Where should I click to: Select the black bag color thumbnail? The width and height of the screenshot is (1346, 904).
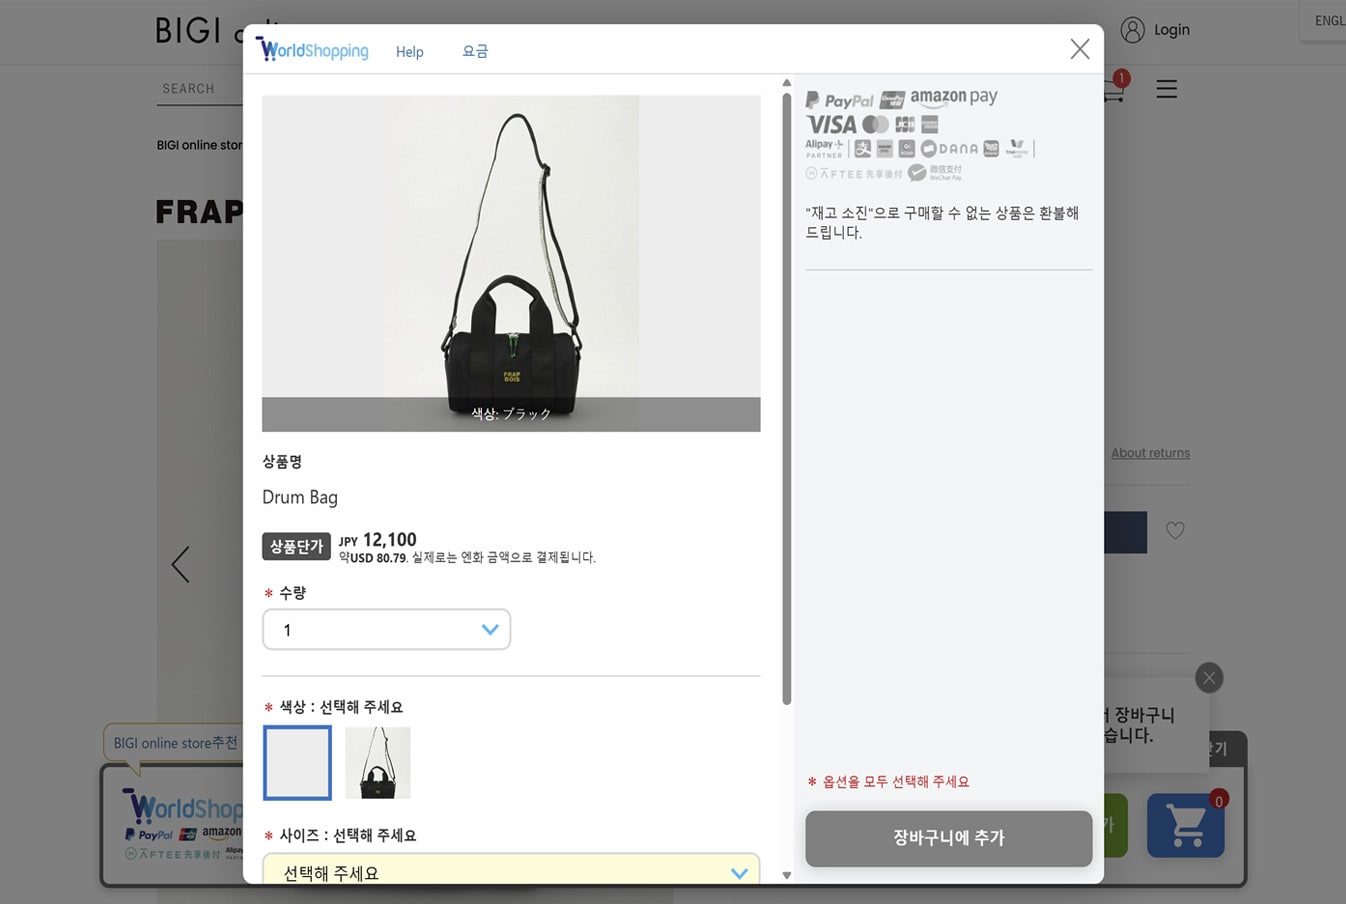coord(378,763)
